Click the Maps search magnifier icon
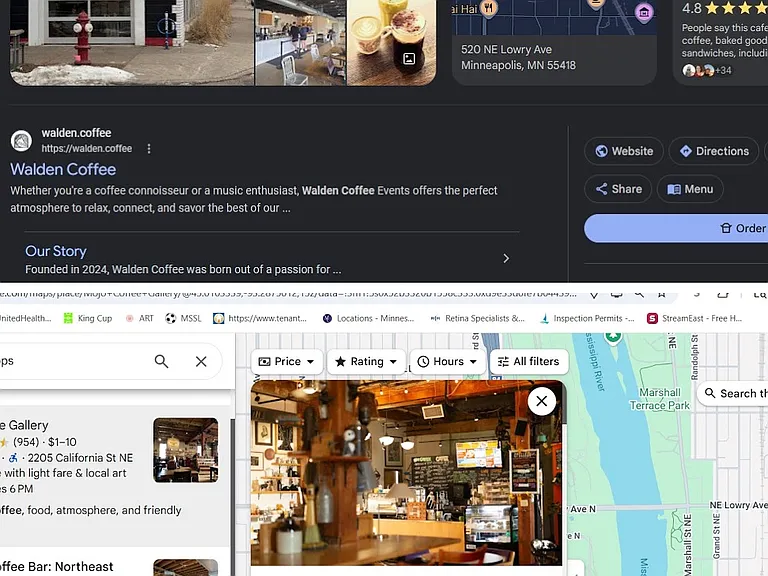This screenshot has width=768, height=576. [161, 361]
